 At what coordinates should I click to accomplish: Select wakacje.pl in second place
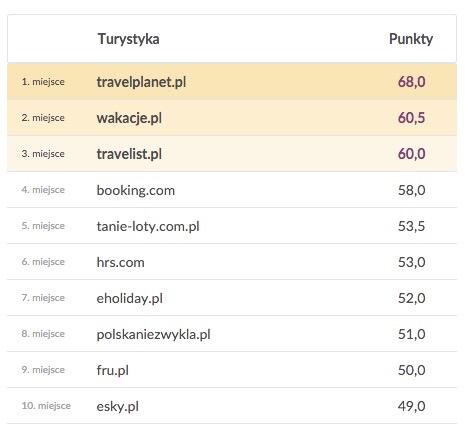point(129,118)
